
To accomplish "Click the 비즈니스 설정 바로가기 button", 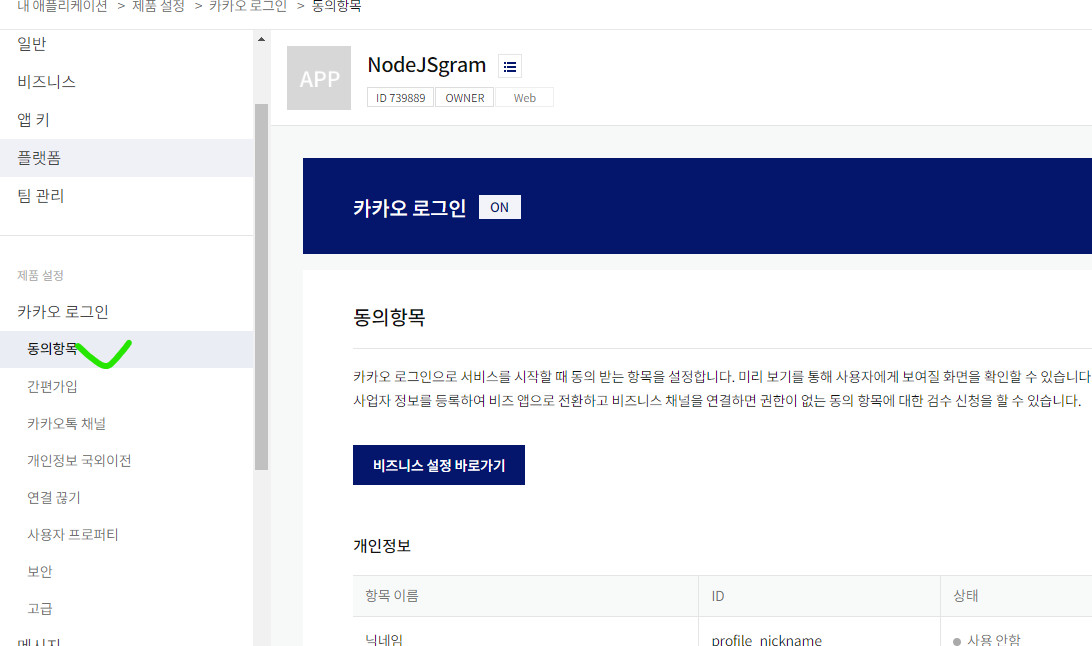I will tap(439, 465).
